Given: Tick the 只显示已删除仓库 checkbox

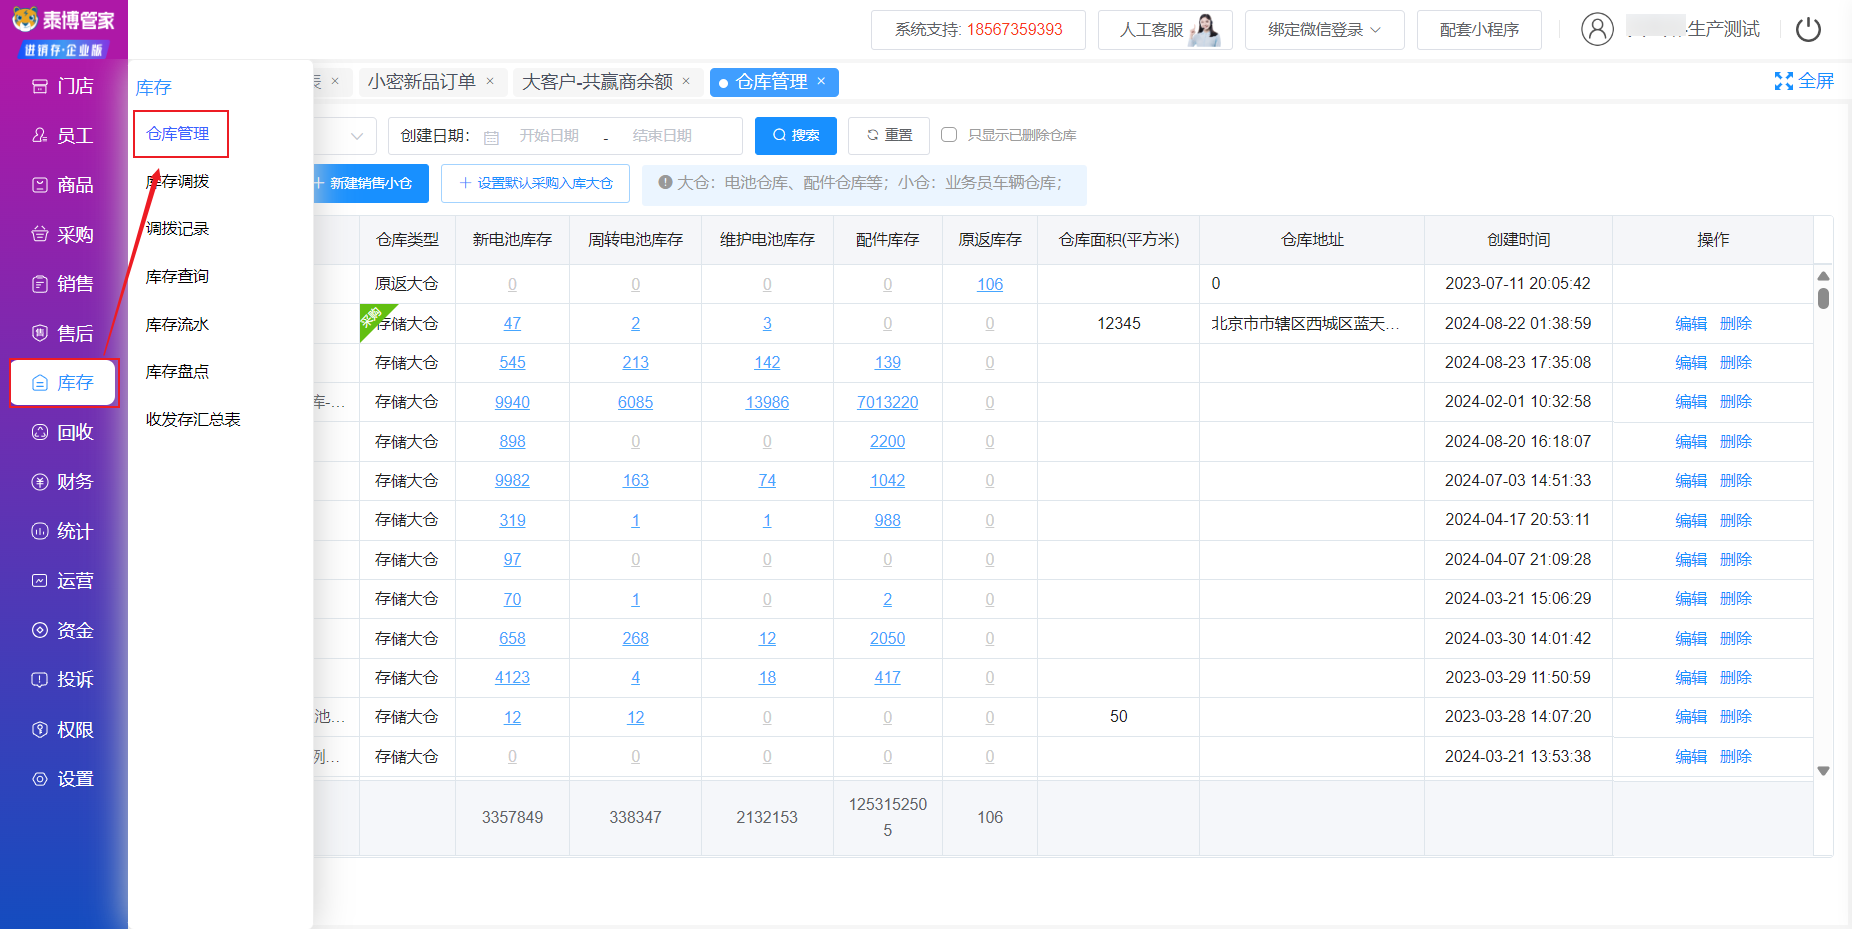Looking at the screenshot, I should 949,135.
